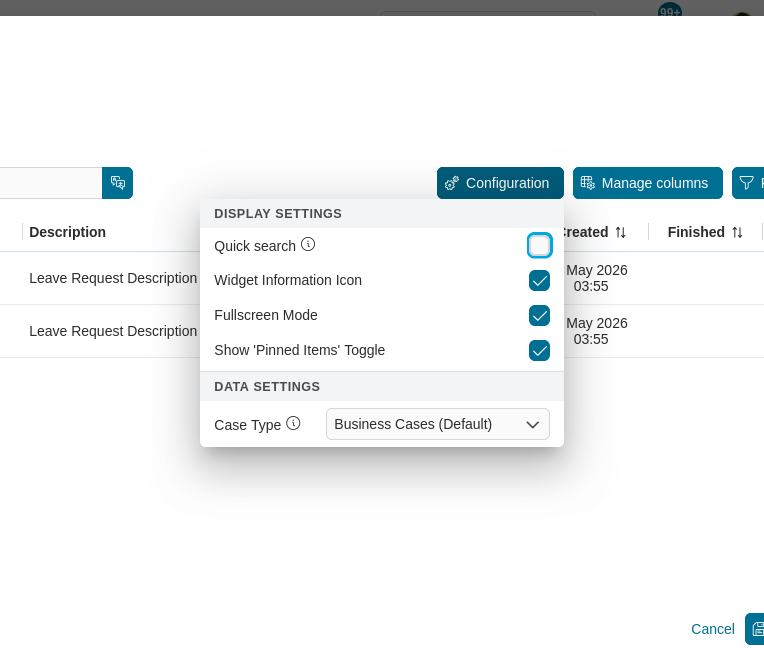Sort by the Created column arrows
This screenshot has width=764, height=648.
click(620, 232)
